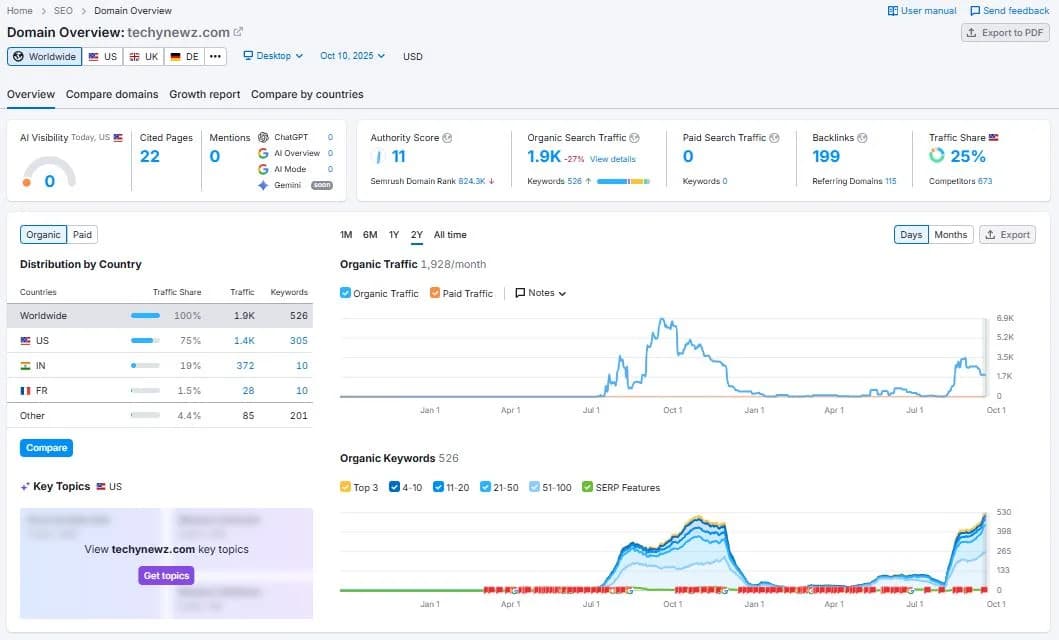
Task: Switch to Growth report tab
Action: click(205, 95)
